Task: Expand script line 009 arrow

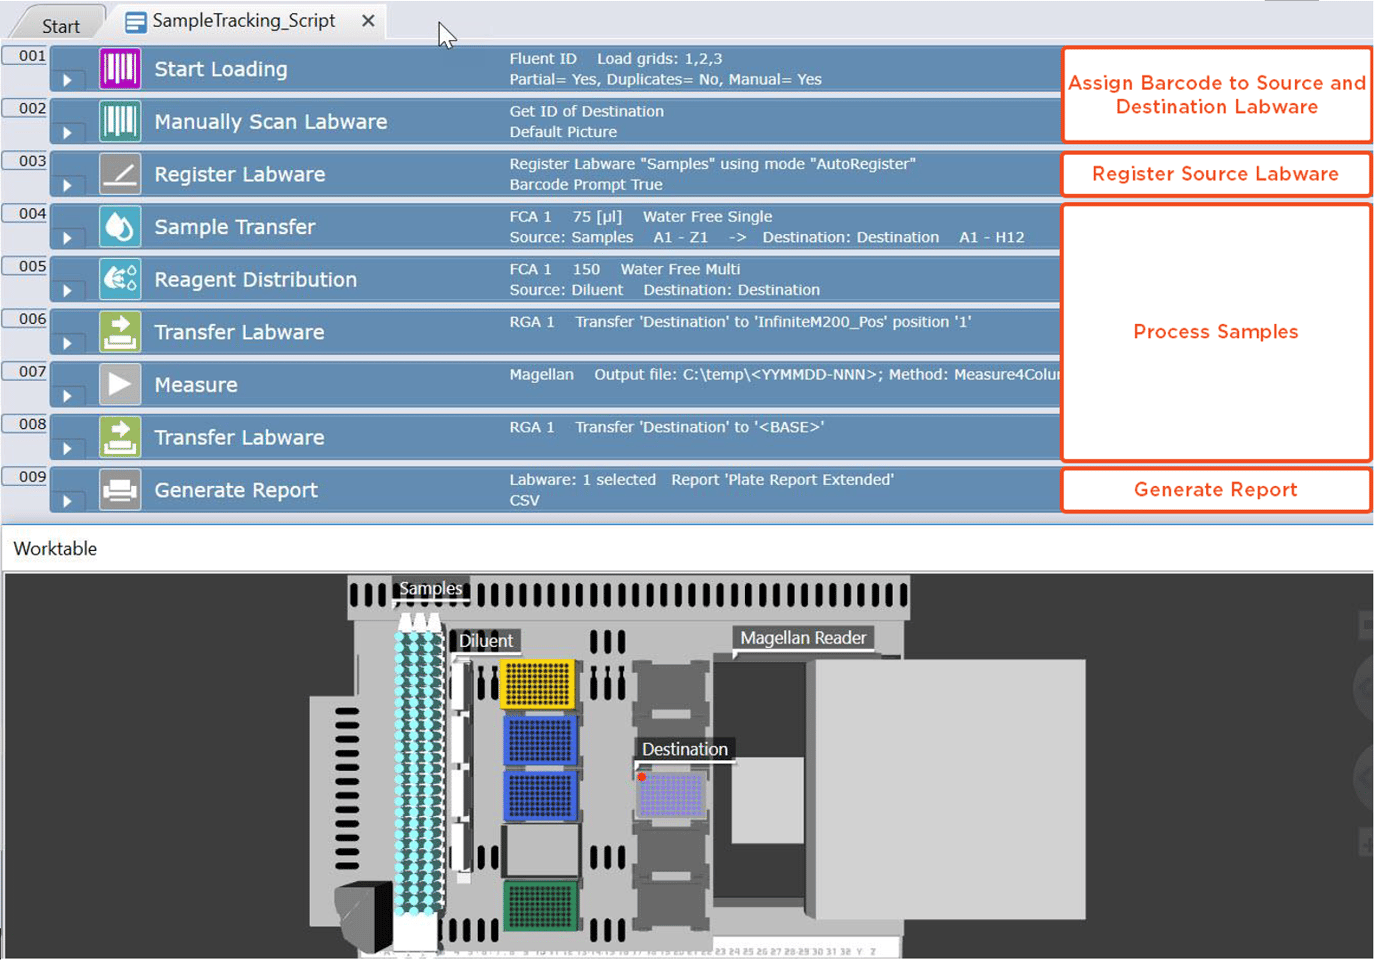Action: point(67,501)
